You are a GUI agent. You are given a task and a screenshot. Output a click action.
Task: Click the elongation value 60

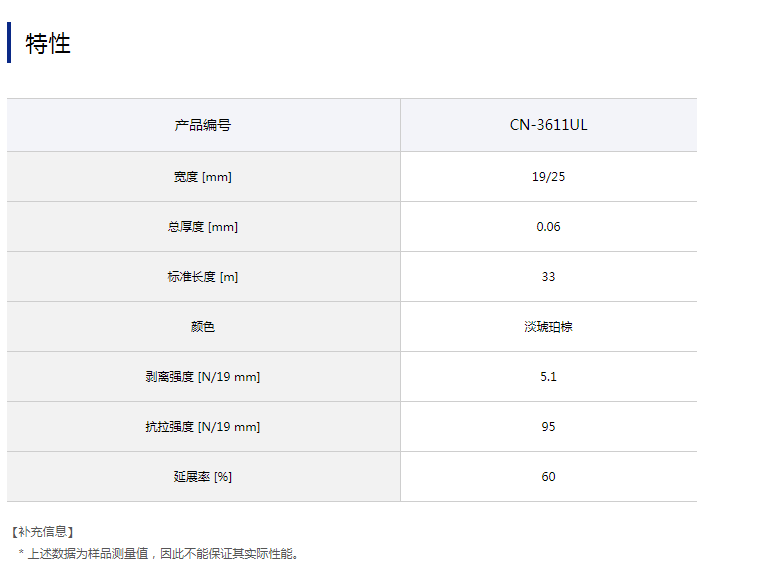point(548,477)
